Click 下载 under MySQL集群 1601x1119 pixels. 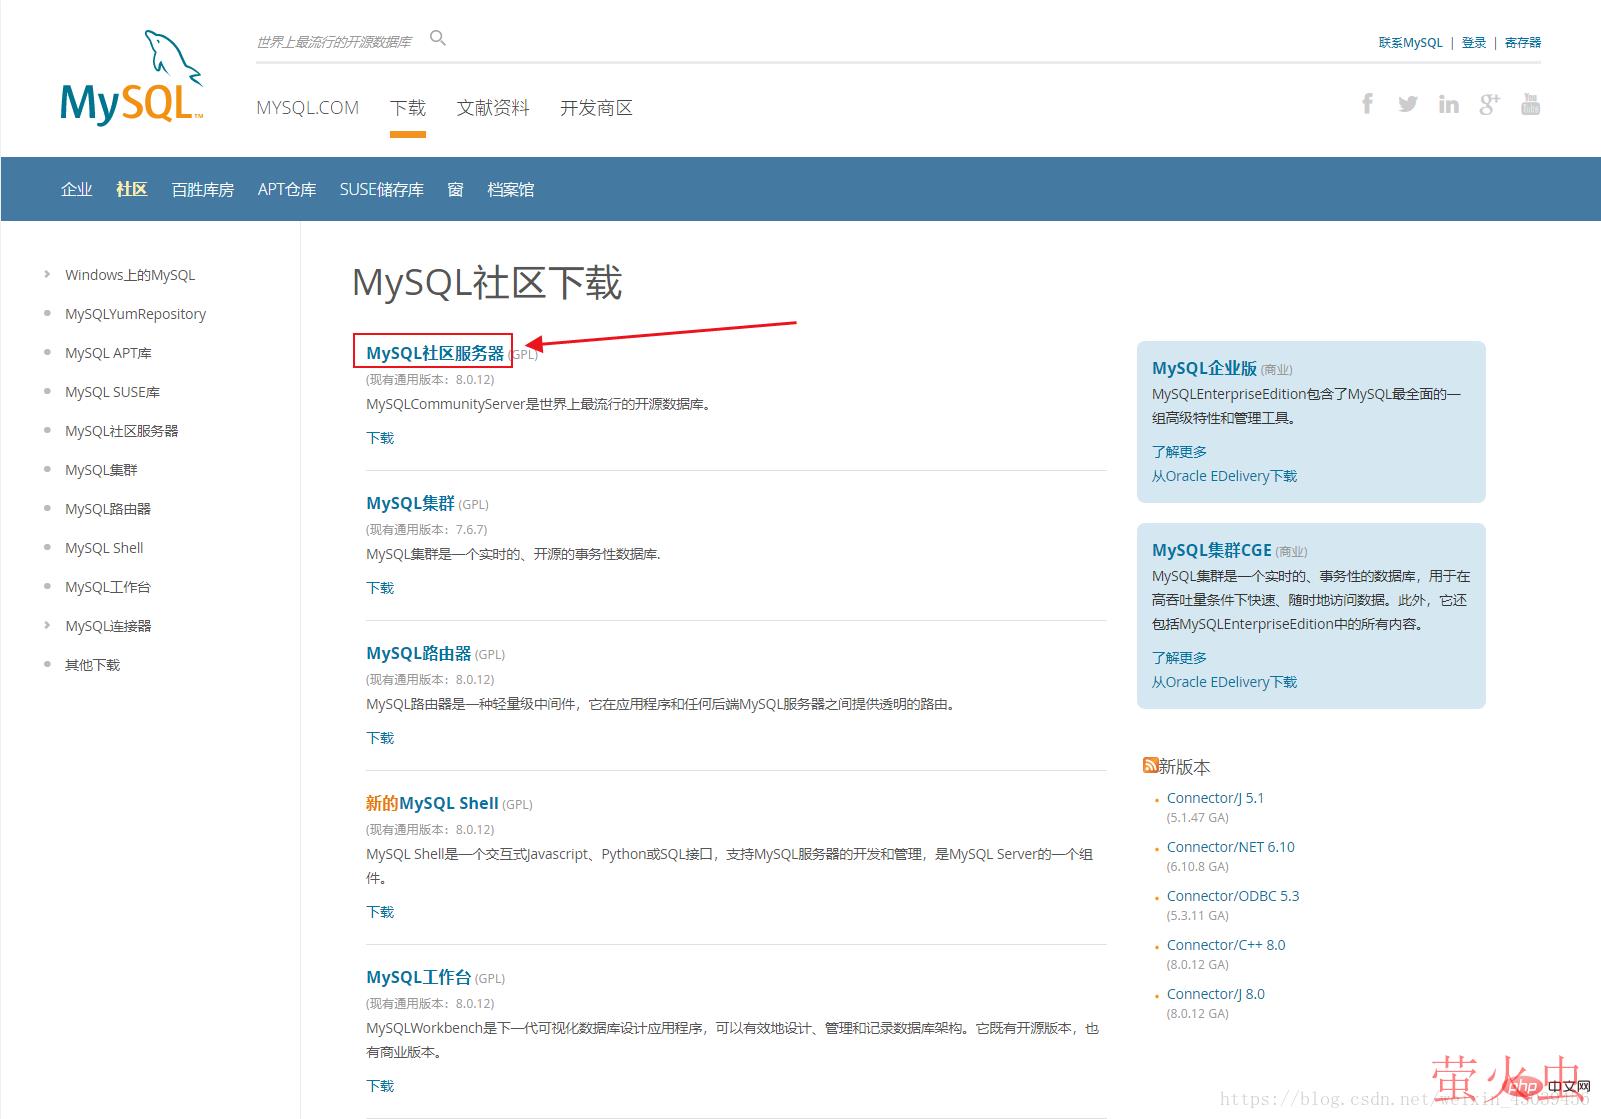(x=380, y=588)
